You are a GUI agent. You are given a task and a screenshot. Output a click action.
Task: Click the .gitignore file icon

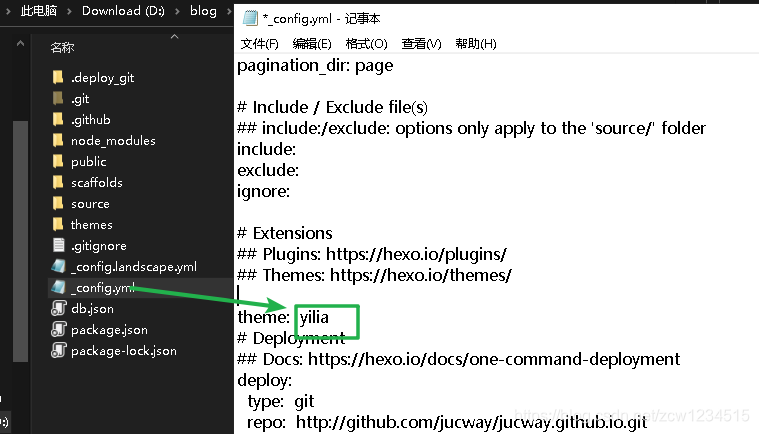(x=59, y=245)
